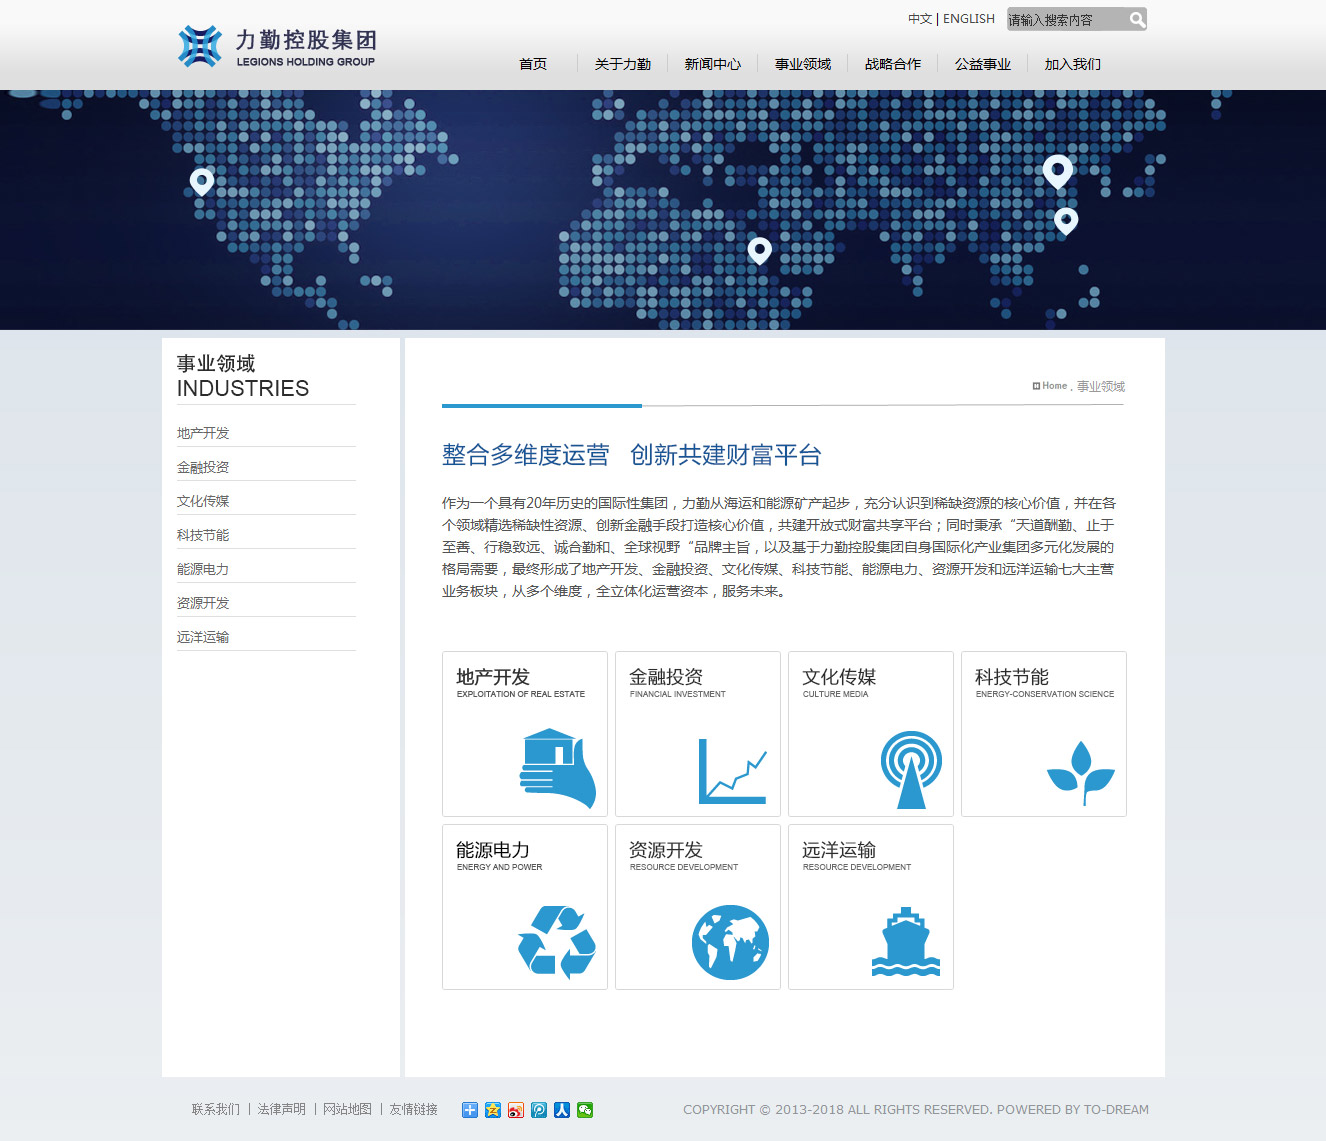Open the 远洋运输 ship icon tile
1326x1141 pixels.
pyautogui.click(x=870, y=907)
